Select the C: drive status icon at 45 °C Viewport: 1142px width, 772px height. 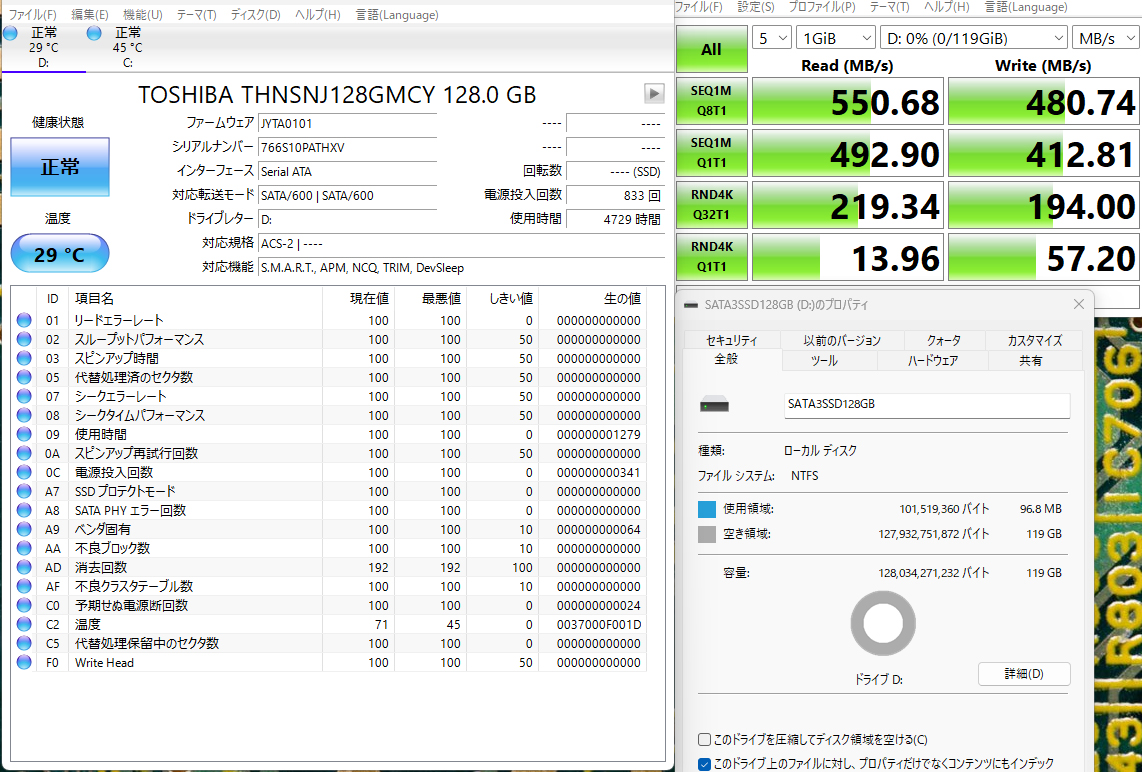click(x=94, y=34)
